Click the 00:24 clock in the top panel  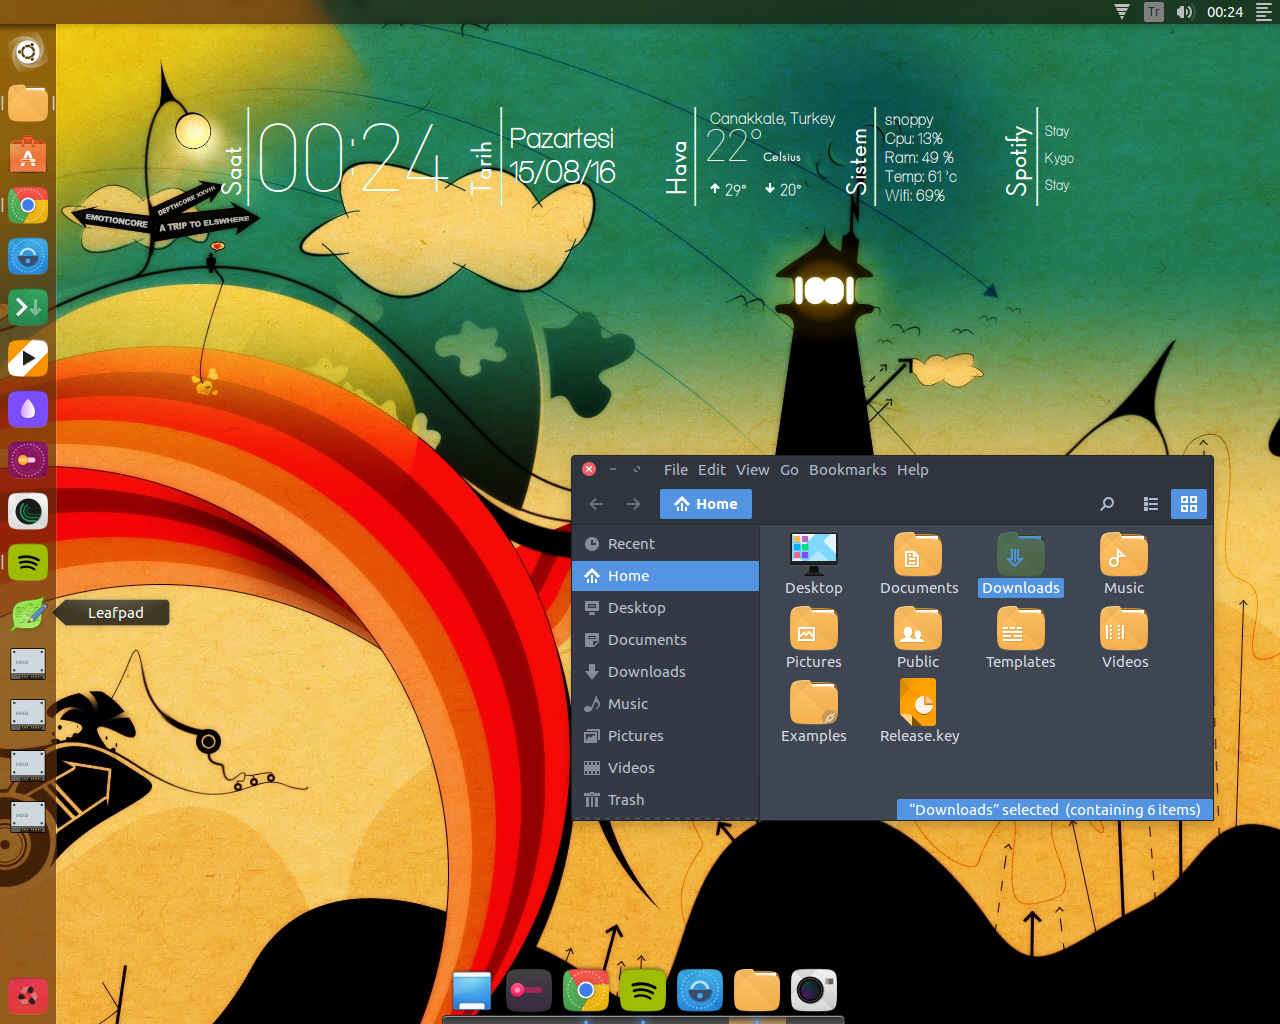click(x=1225, y=12)
